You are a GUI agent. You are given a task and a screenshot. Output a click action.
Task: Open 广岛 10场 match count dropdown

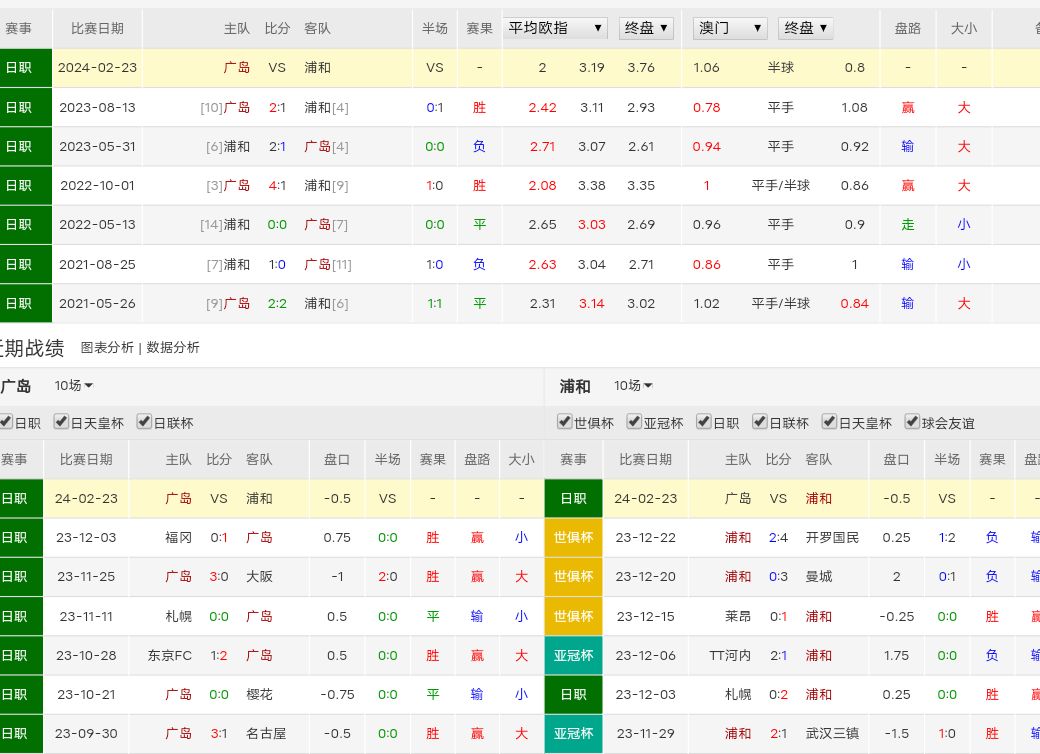74,386
